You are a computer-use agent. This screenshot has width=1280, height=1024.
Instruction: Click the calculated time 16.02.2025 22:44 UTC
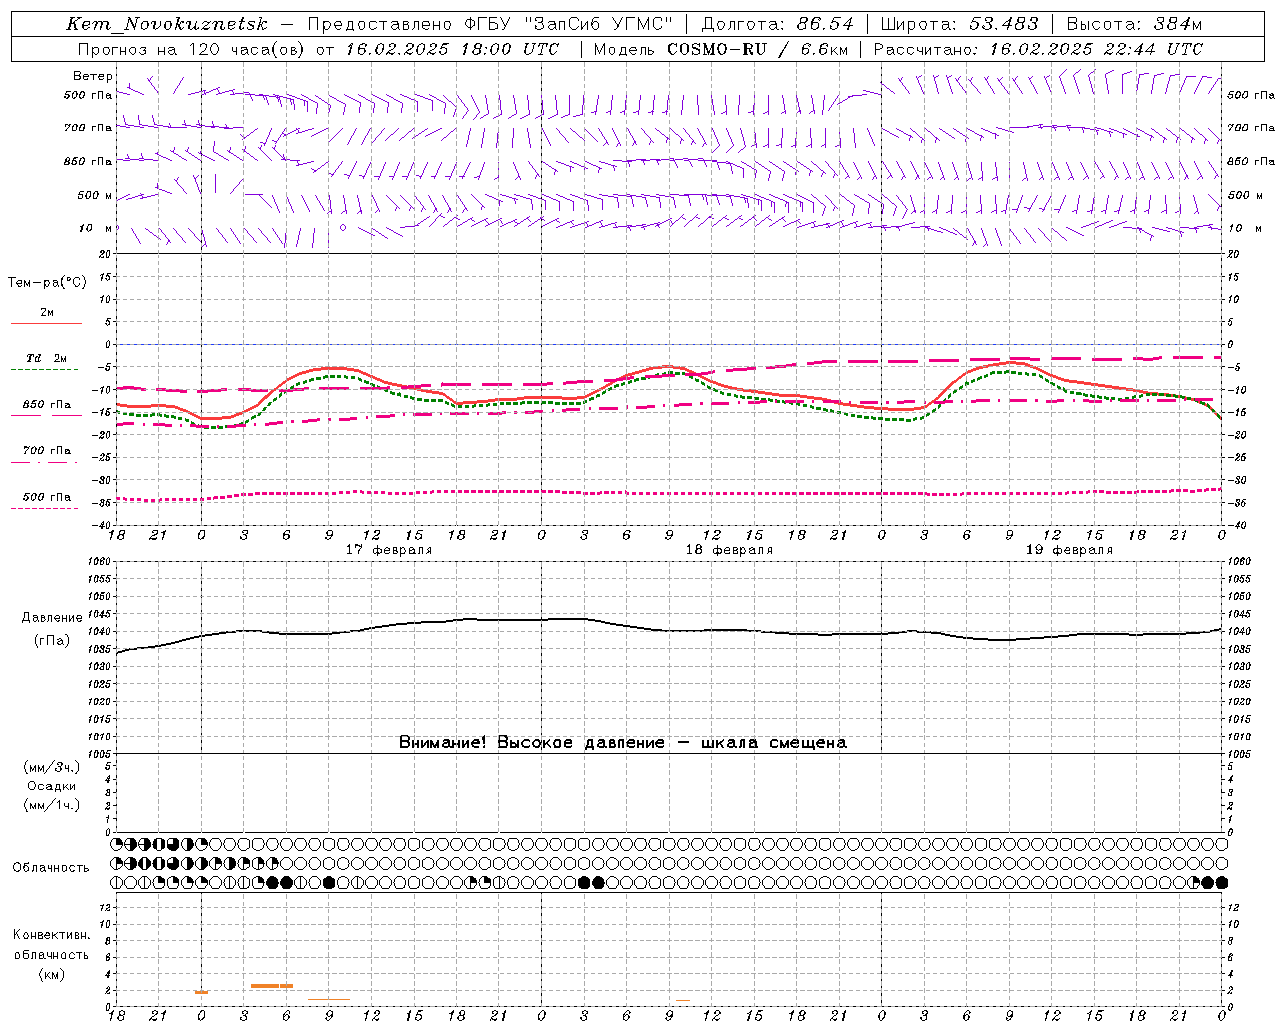coord(1096,49)
